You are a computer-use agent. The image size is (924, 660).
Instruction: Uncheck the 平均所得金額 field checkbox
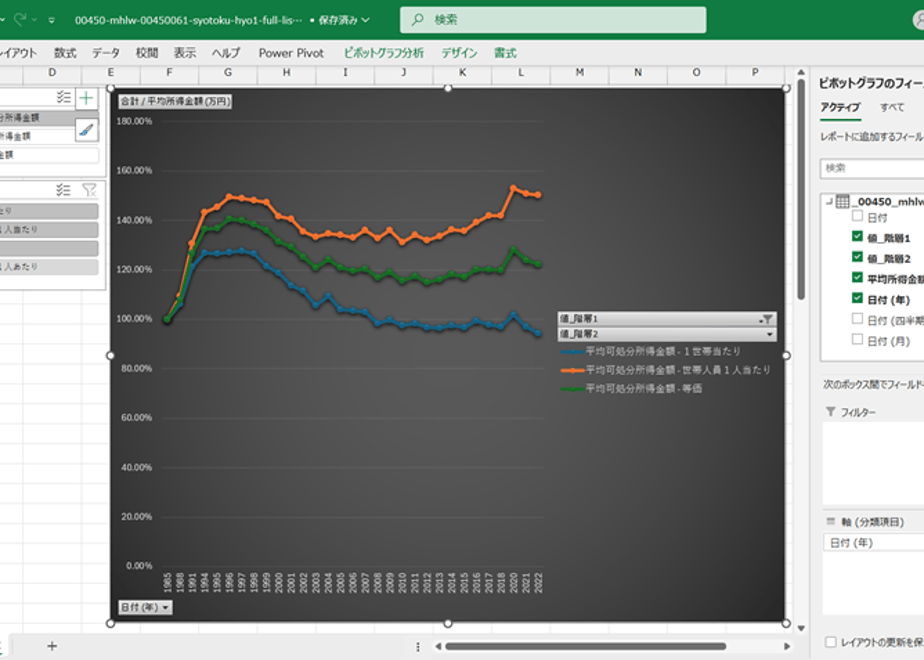857,278
